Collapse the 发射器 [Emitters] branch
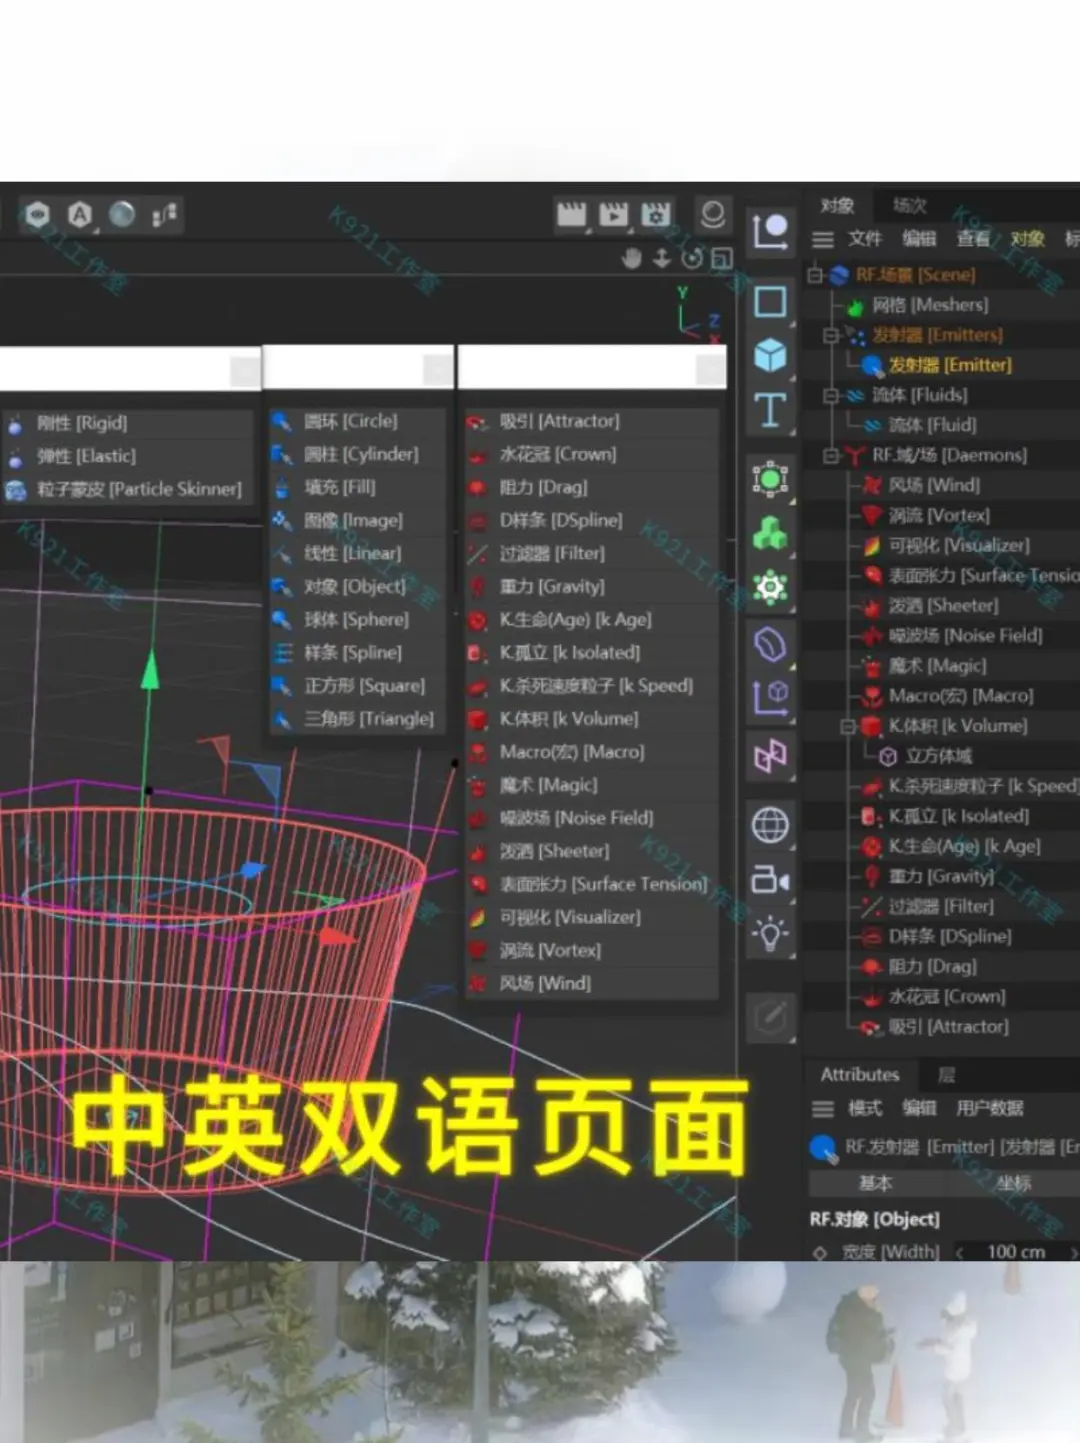The height and width of the screenshot is (1443, 1080). tap(832, 335)
